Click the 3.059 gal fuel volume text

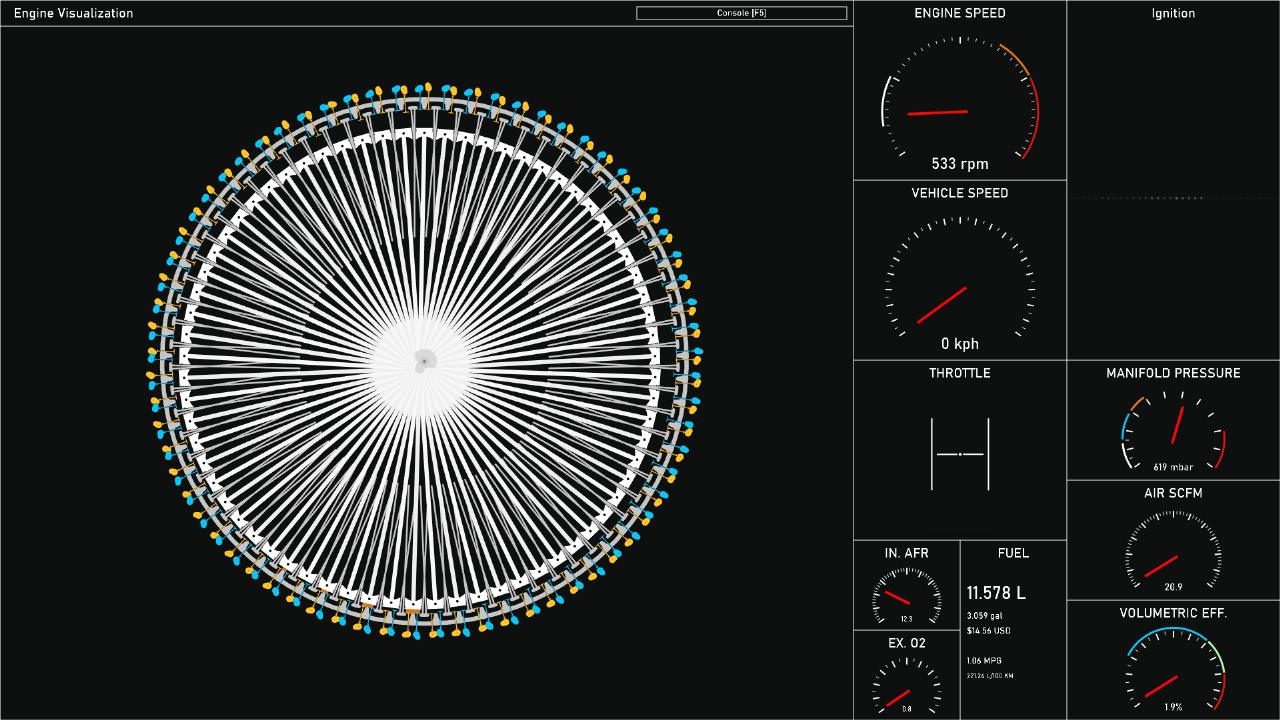[x=985, y=616]
